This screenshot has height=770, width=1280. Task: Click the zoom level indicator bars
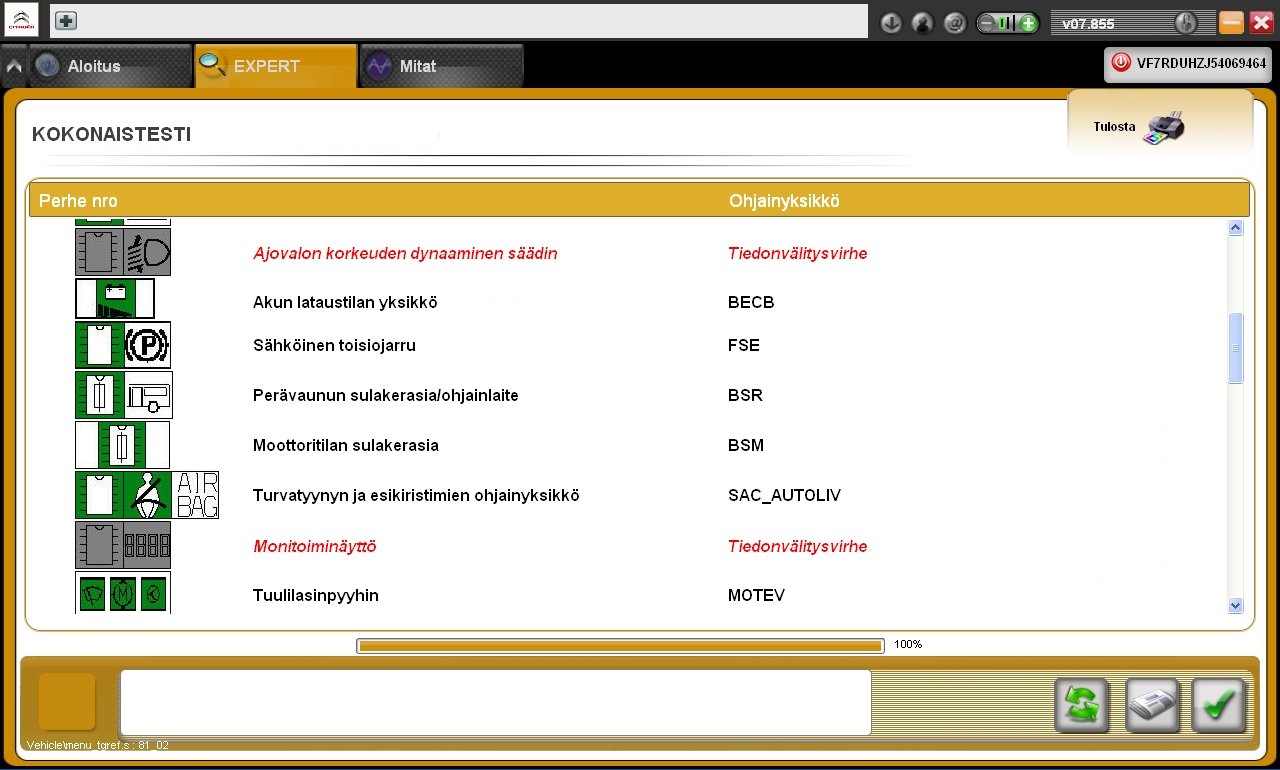[x=1007, y=23]
